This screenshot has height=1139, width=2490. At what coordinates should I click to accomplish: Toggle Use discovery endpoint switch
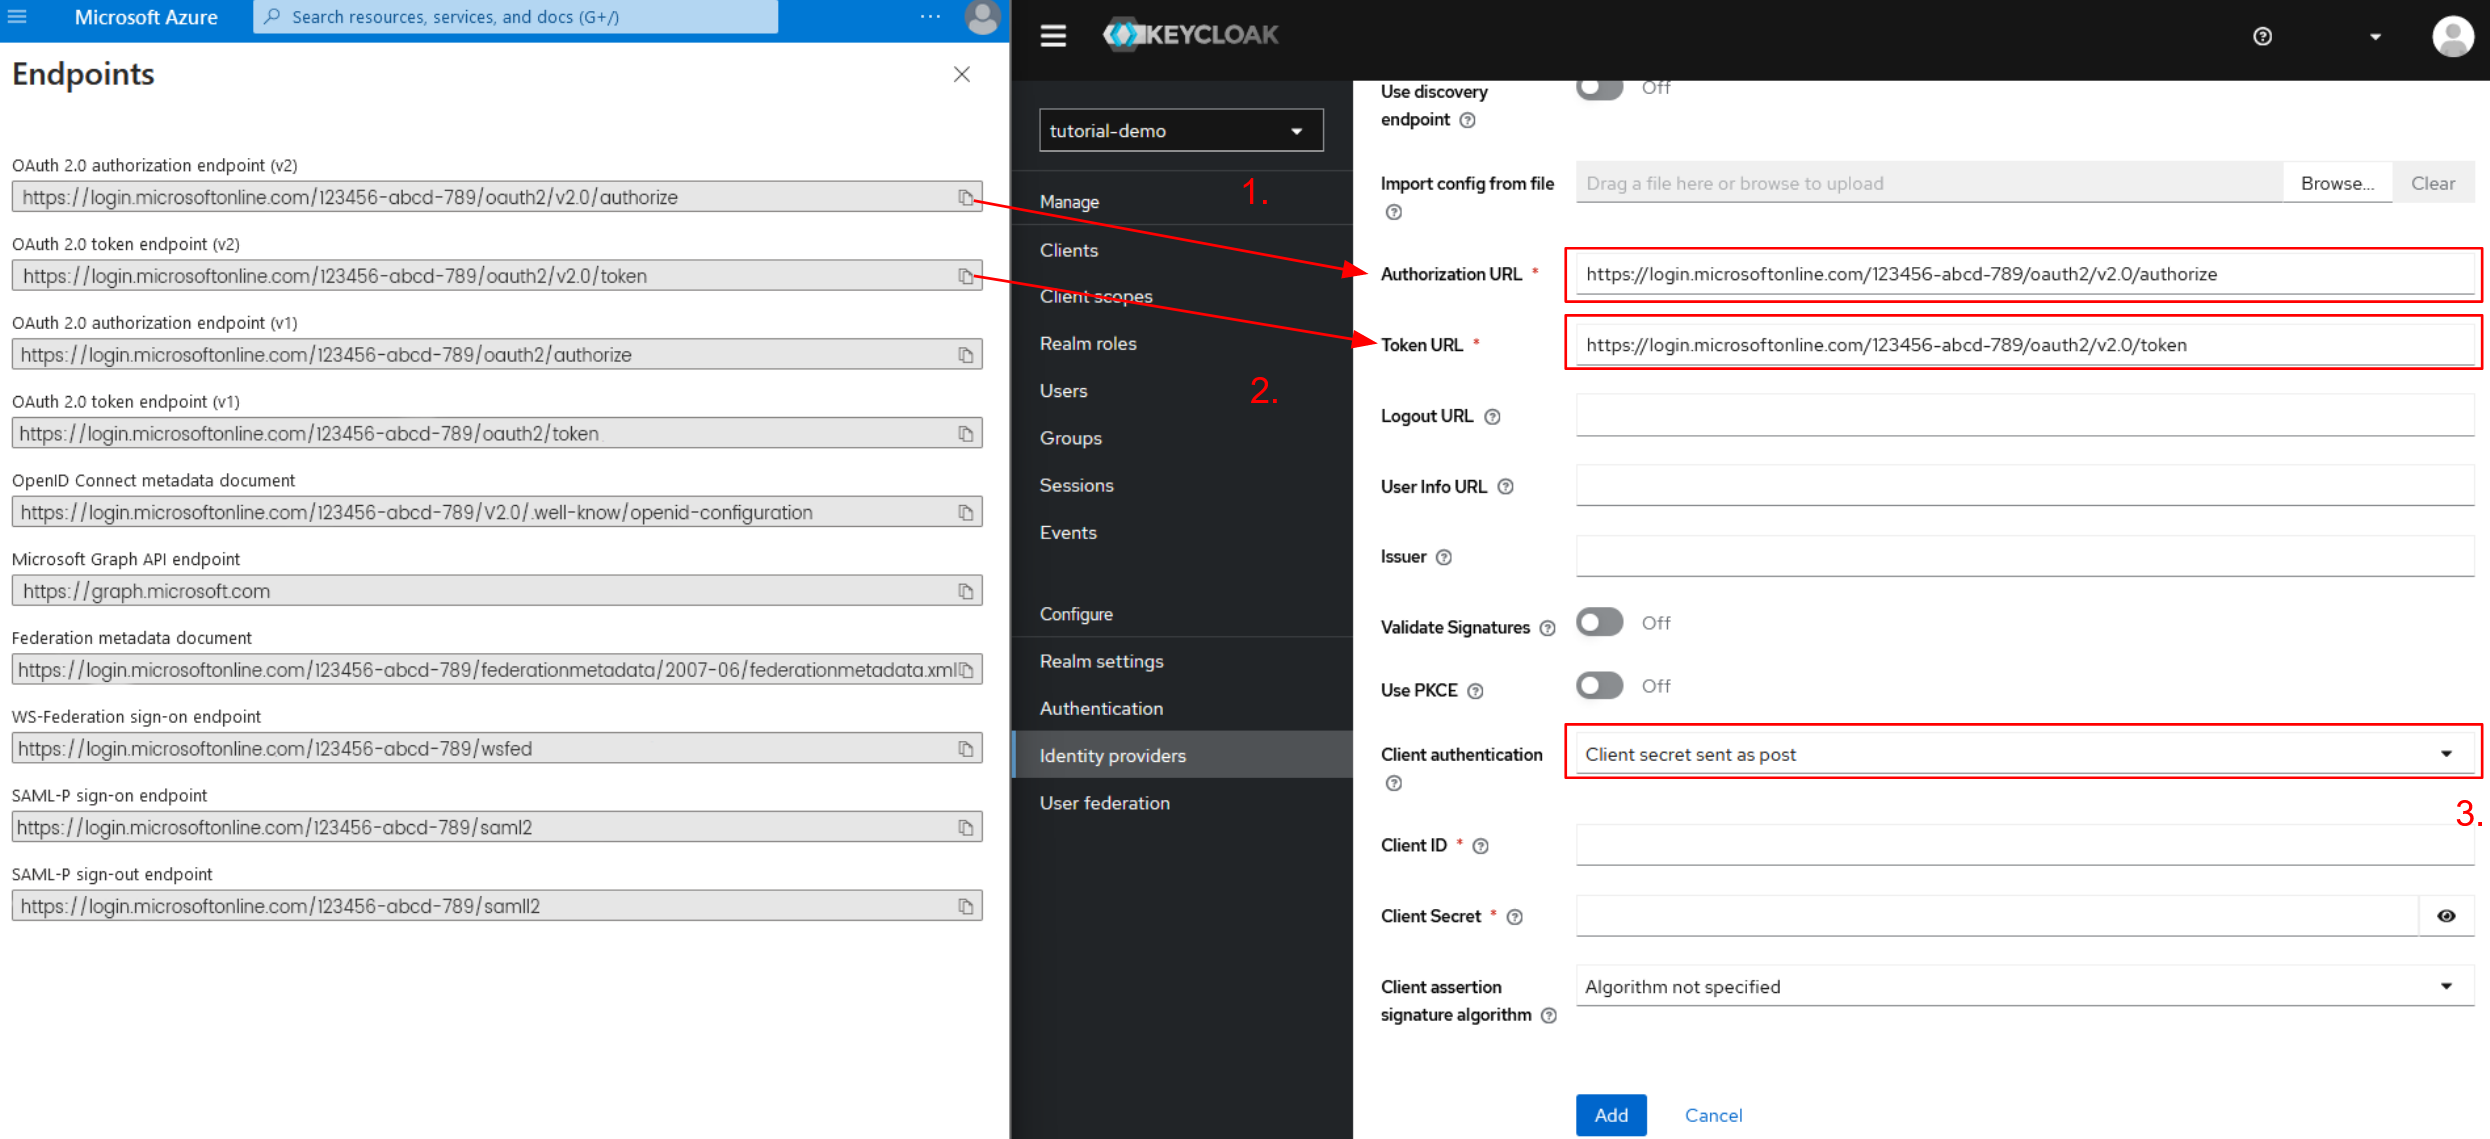pyautogui.click(x=1599, y=88)
